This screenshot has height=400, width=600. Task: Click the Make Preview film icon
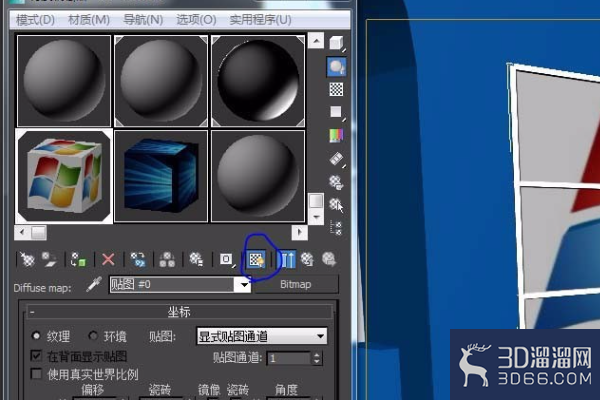click(336, 159)
